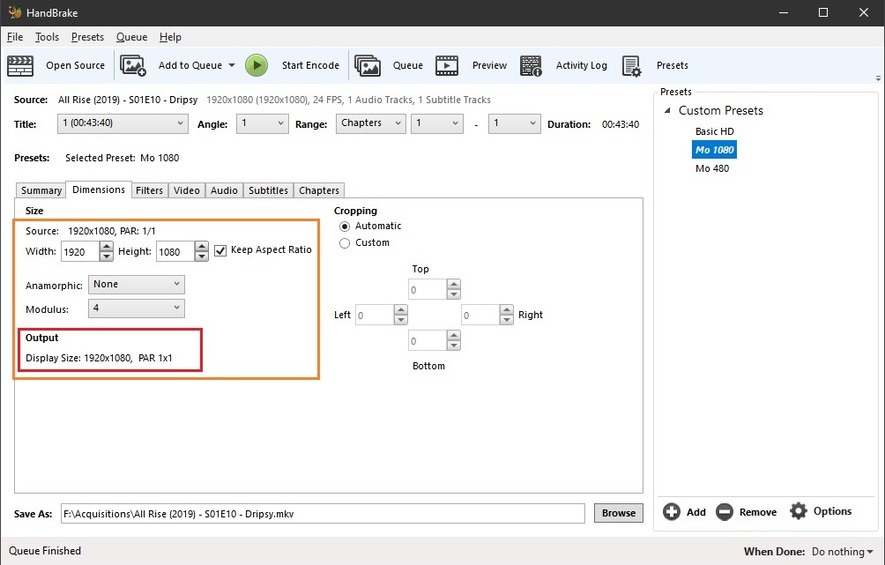Click the Preview film frame icon
Viewport: 885px width, 565px height.
click(x=447, y=65)
